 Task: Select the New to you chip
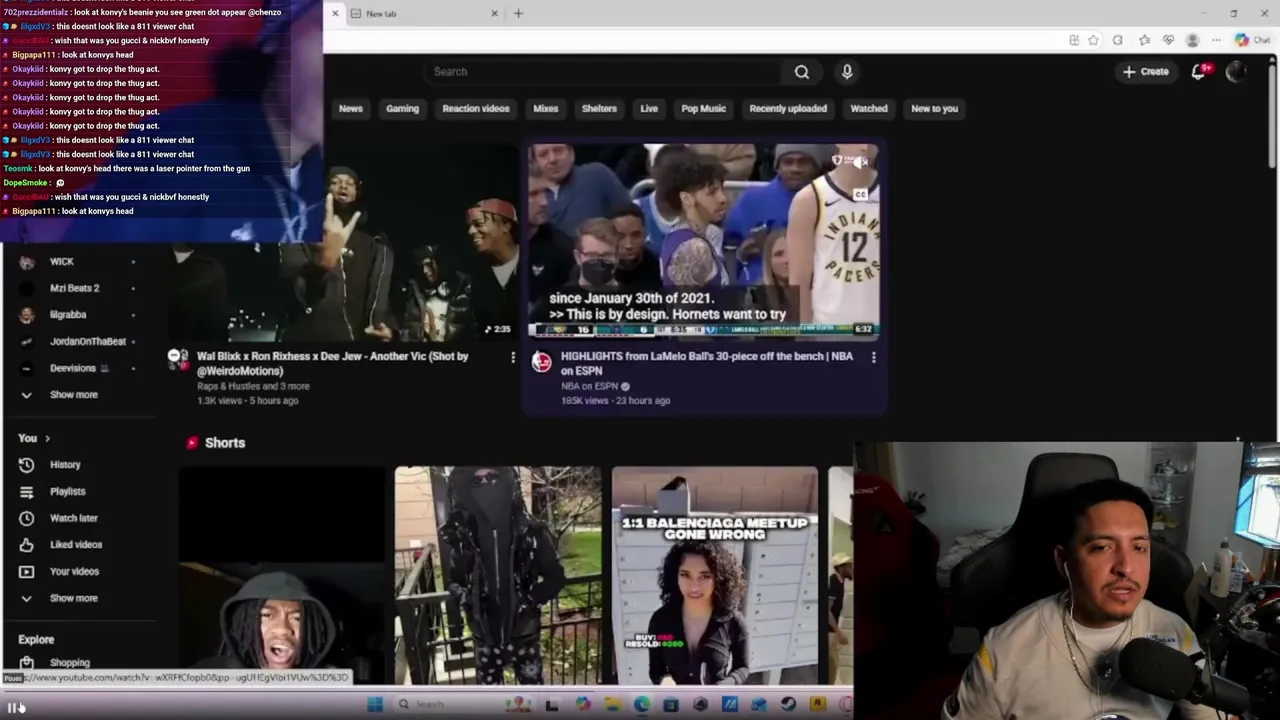pyautogui.click(x=934, y=109)
